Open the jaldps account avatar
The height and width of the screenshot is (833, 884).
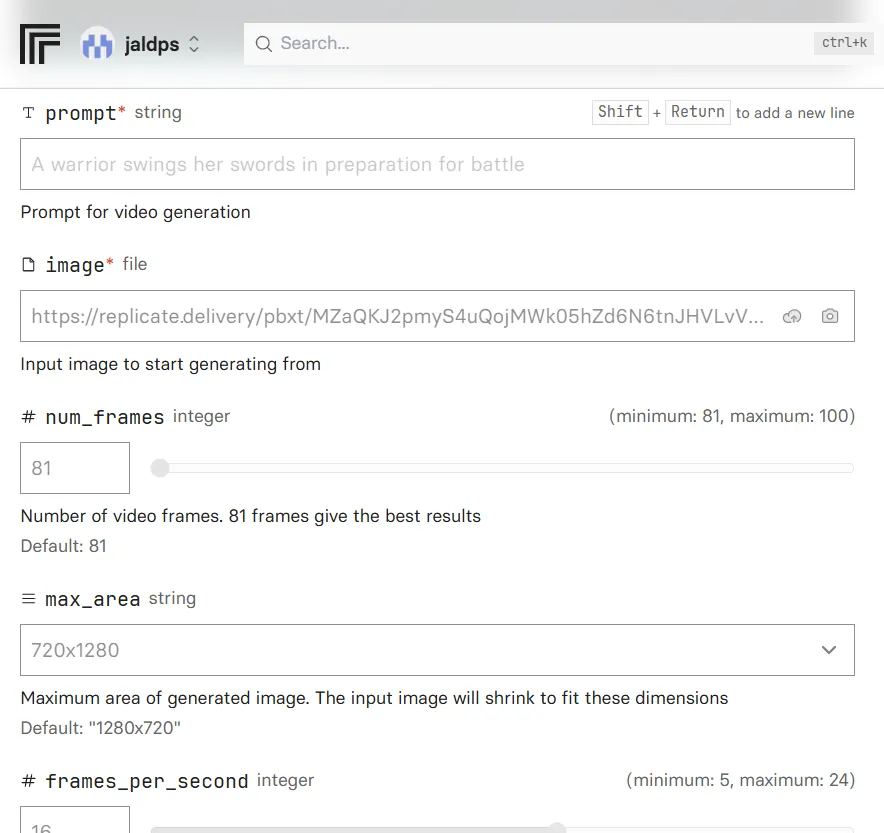coord(97,44)
